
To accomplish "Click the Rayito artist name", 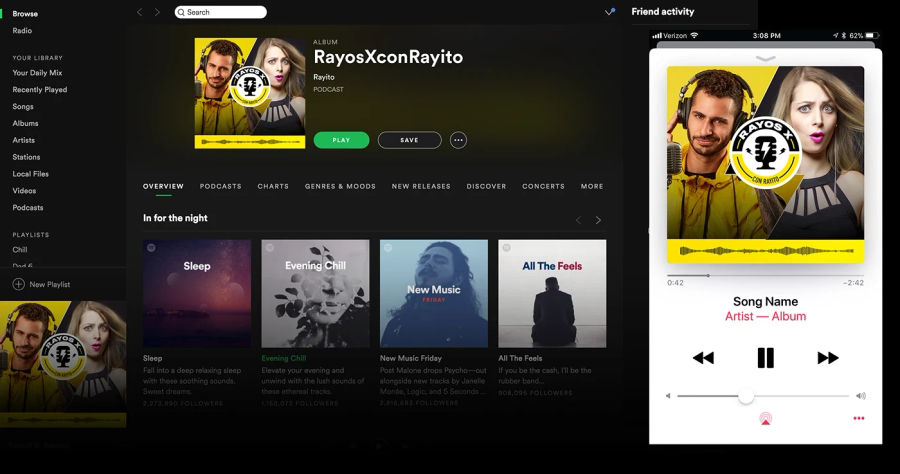I will point(324,77).
